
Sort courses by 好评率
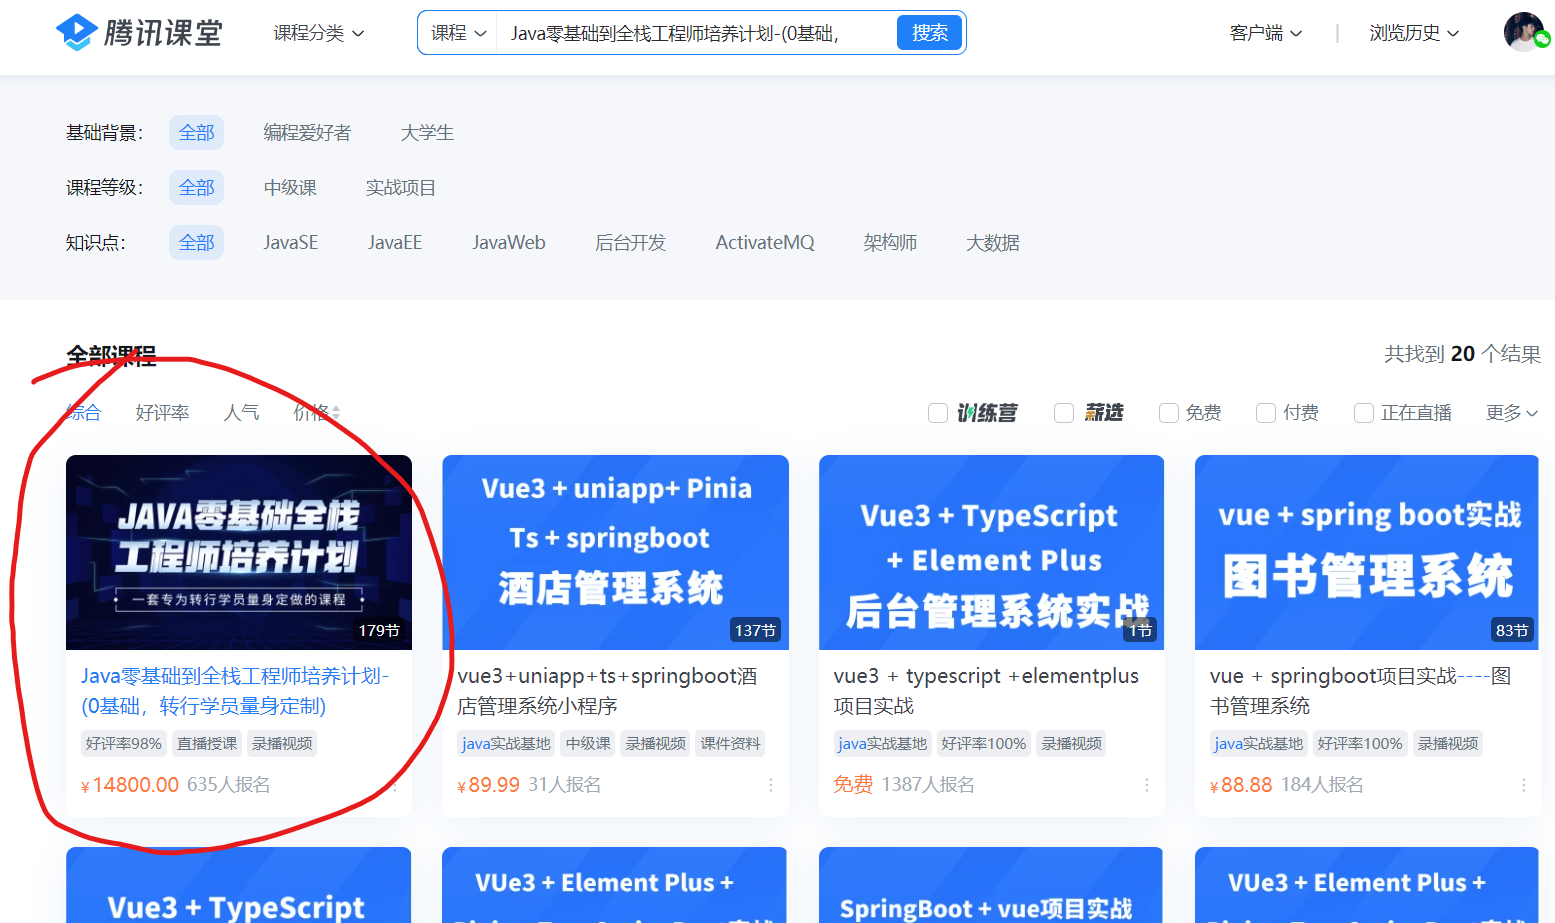(162, 413)
